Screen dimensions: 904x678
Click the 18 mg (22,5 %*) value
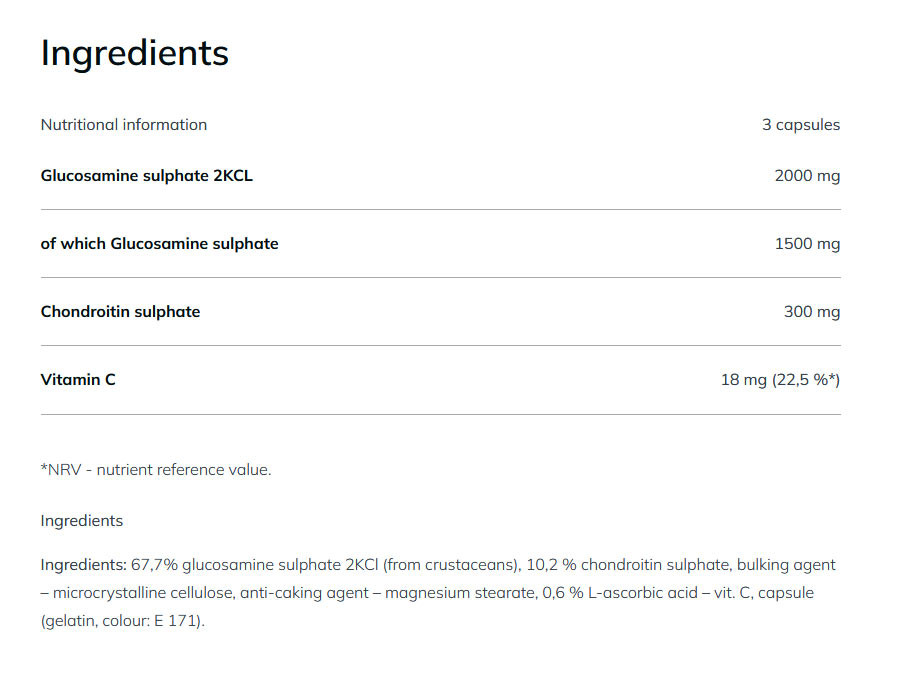click(780, 380)
